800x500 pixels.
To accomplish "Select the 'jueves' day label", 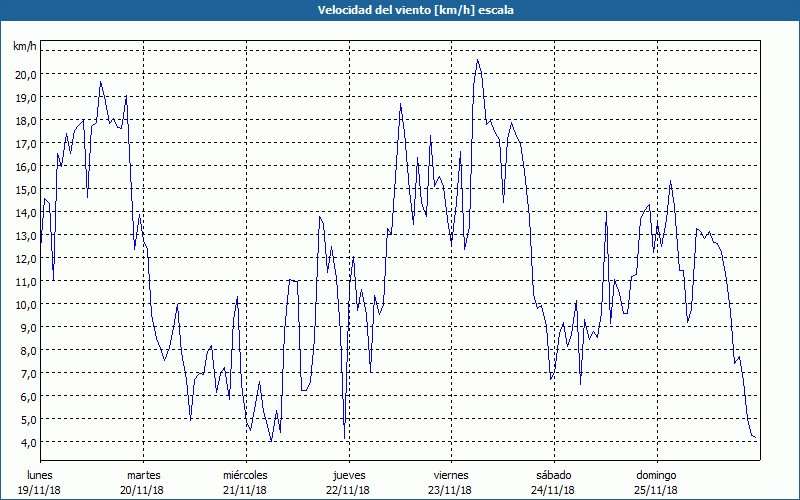I will click(349, 475).
